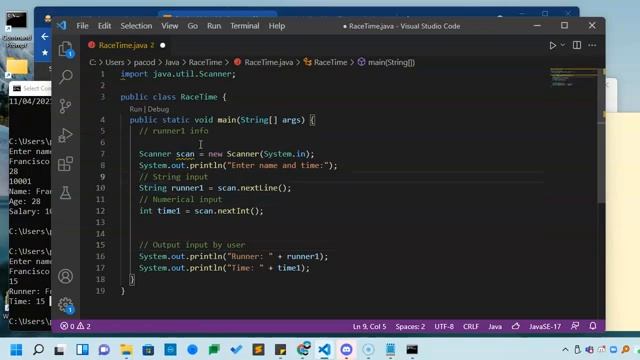
Task: Select the Java folder breadcrumb
Action: 172,62
